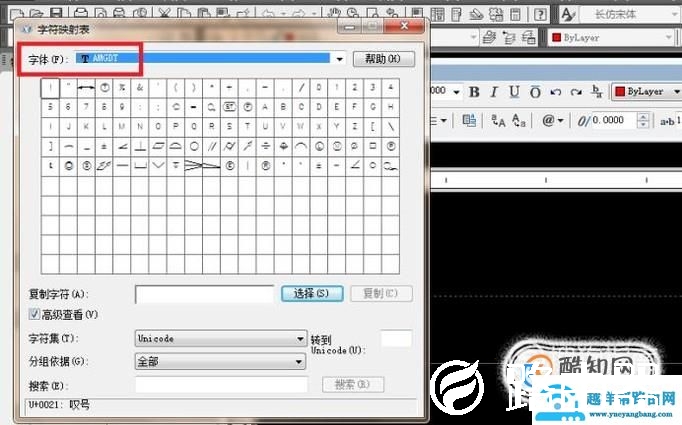Toggle the 高级查看 checkbox

click(x=34, y=314)
